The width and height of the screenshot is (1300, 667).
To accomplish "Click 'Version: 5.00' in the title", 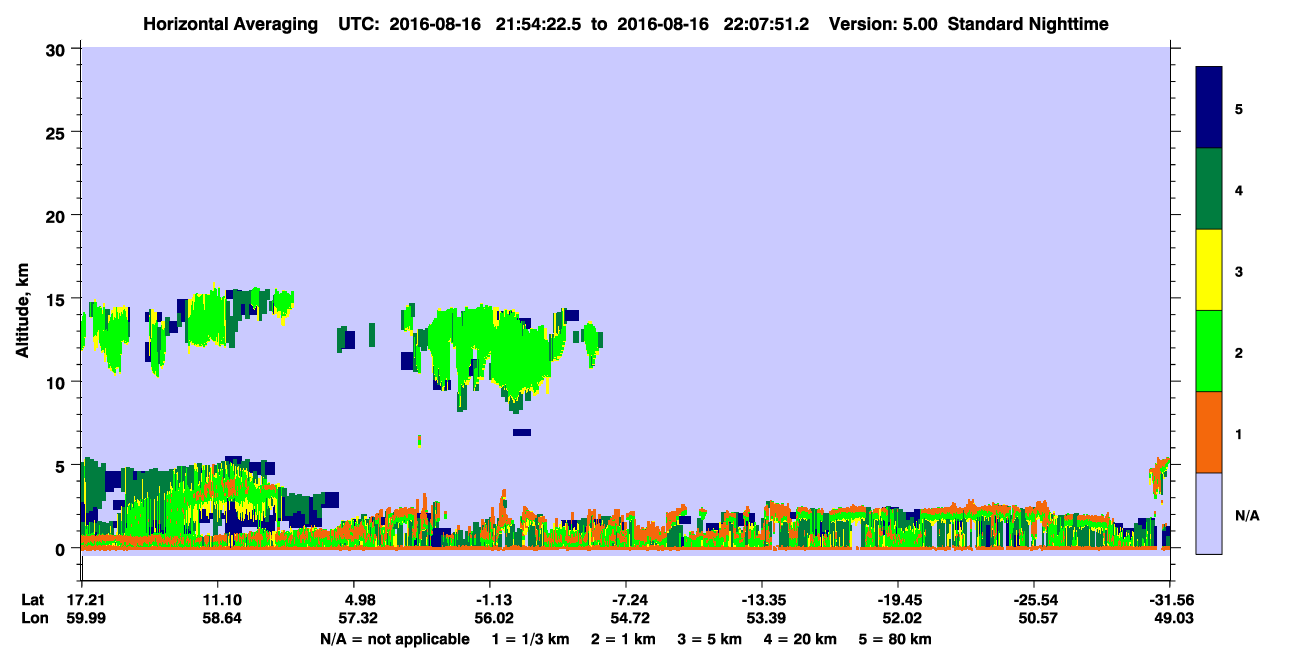I will [x=883, y=24].
